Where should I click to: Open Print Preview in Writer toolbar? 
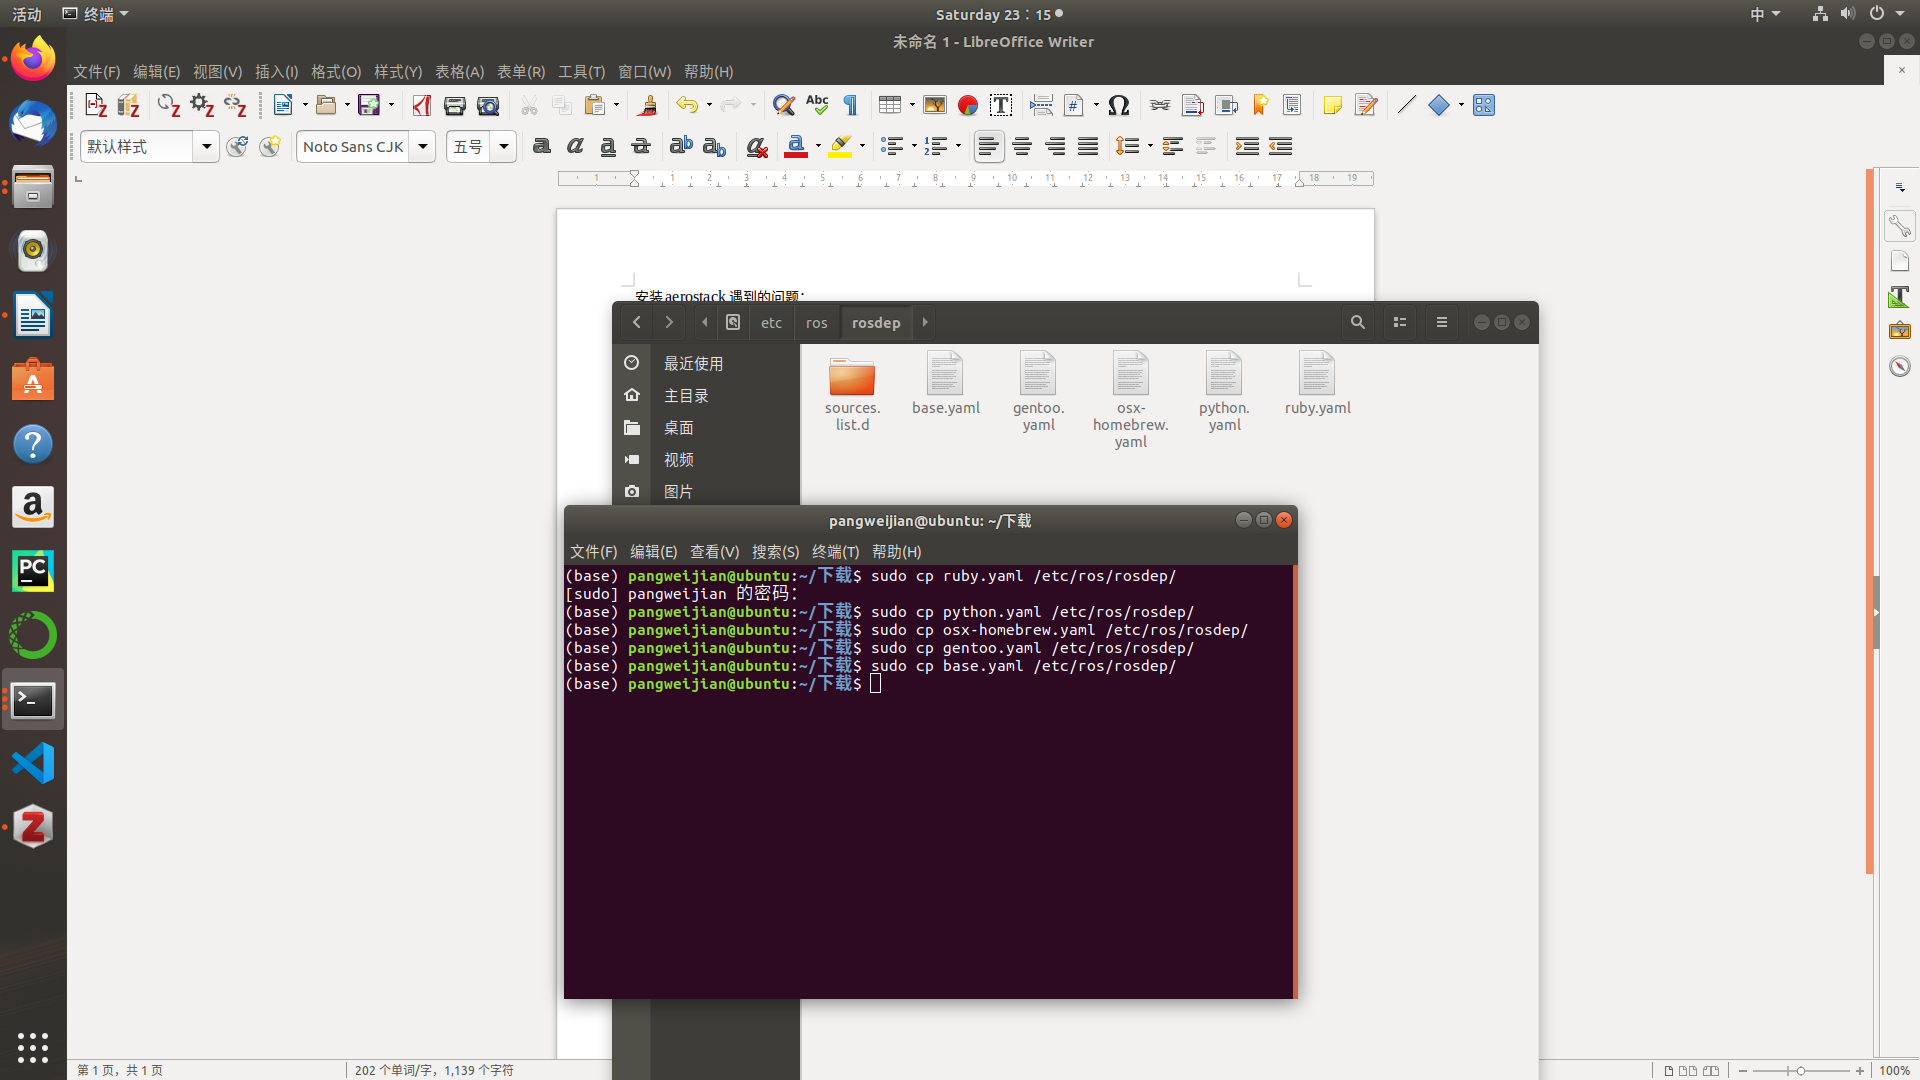coord(488,105)
